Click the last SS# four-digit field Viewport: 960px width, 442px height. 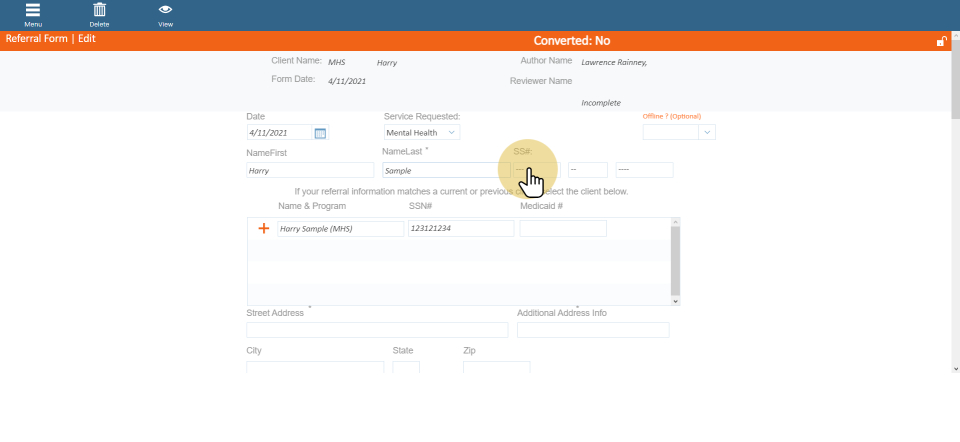tap(644, 170)
